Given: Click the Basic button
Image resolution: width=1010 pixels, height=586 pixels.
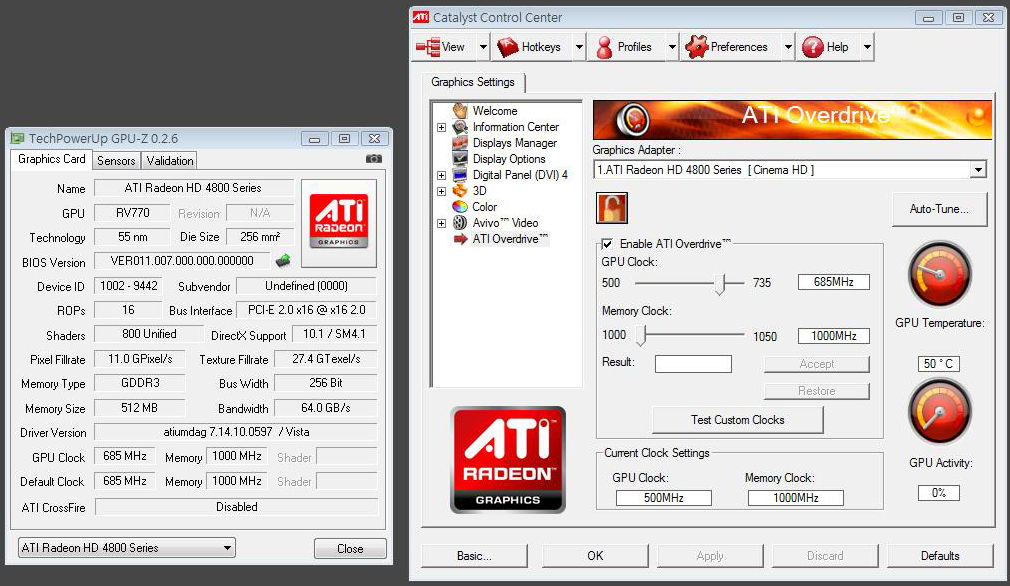Looking at the screenshot, I should pos(474,556).
